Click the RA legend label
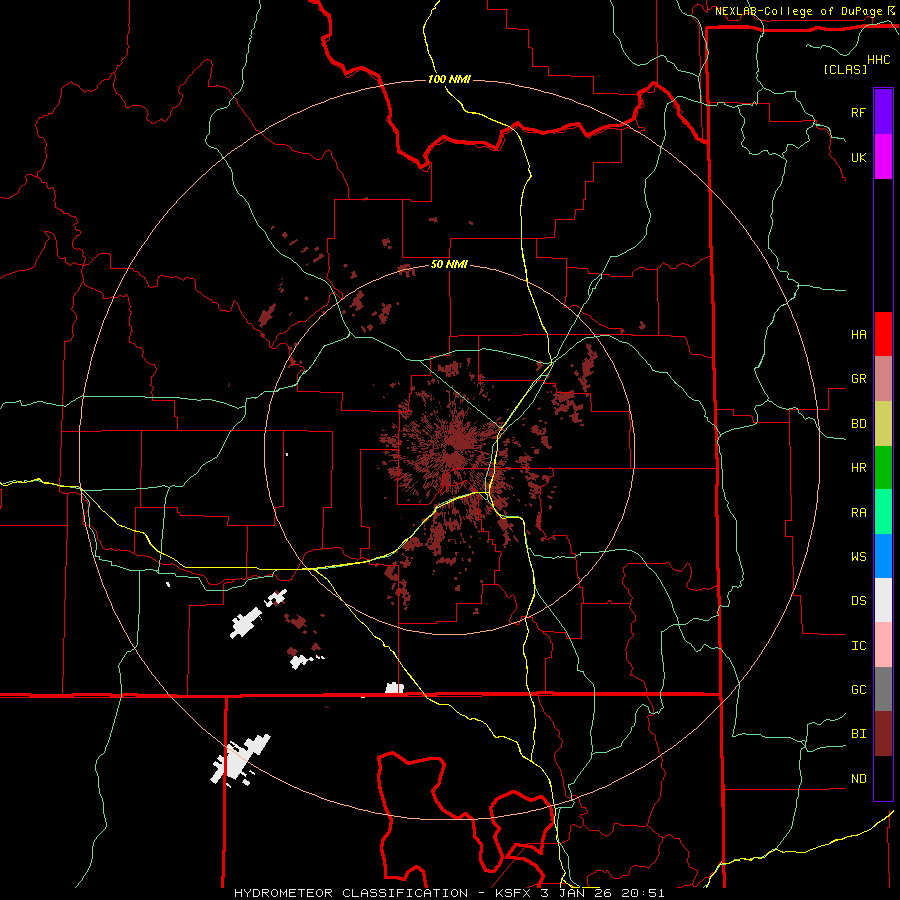The image size is (900, 900). point(858,512)
